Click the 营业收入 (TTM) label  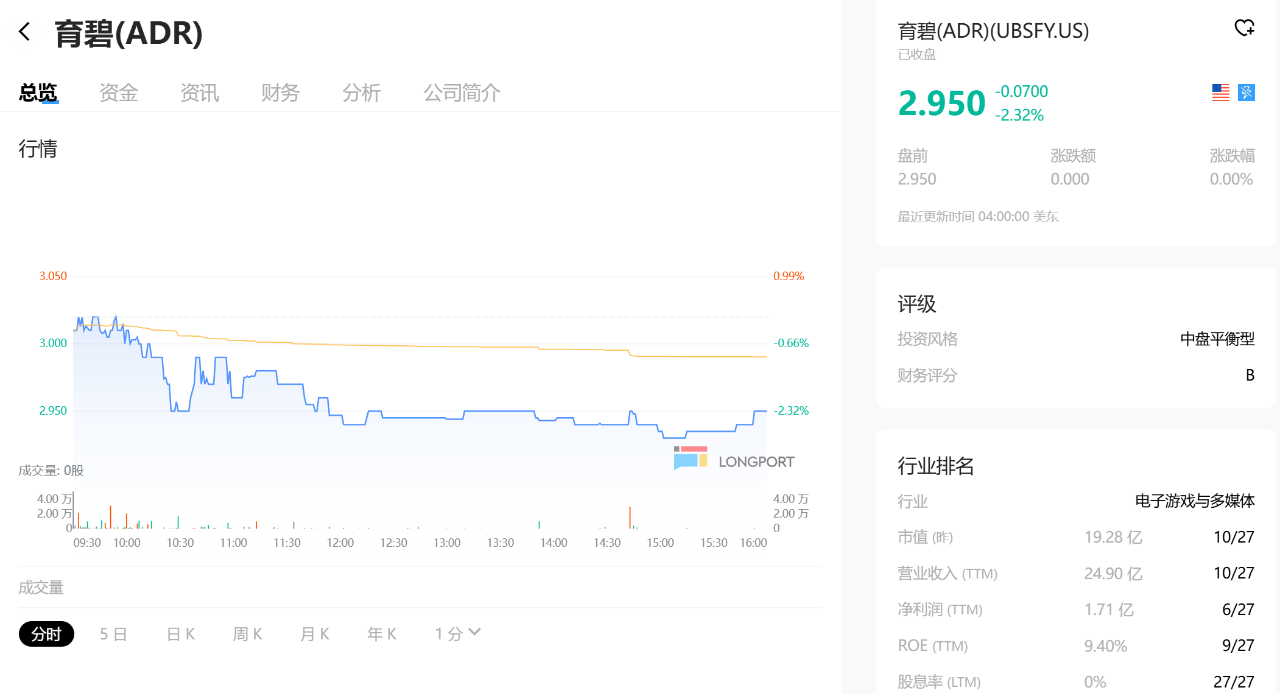pos(948,574)
